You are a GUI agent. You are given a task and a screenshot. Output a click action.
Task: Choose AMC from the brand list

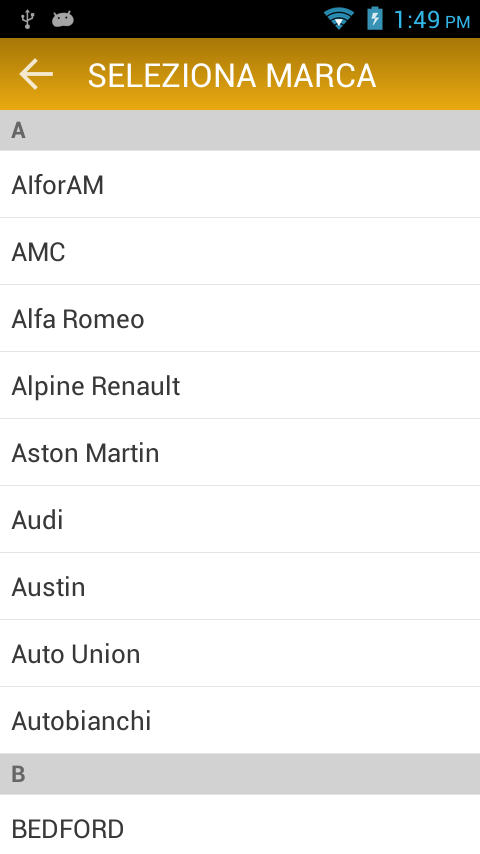[240, 251]
